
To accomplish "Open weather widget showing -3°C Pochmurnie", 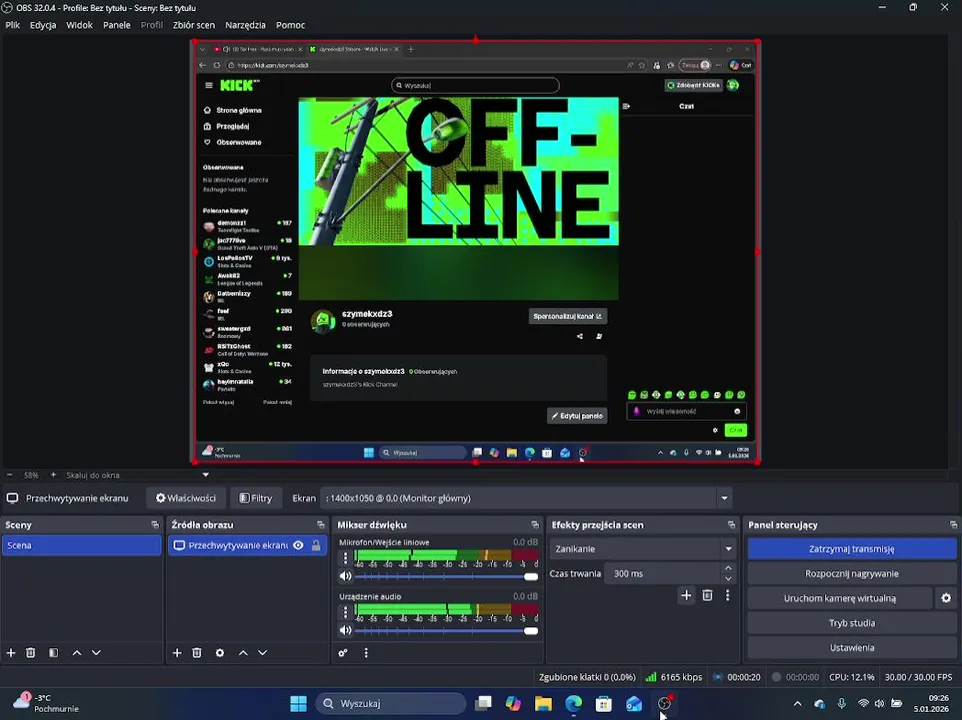I will click(46, 703).
